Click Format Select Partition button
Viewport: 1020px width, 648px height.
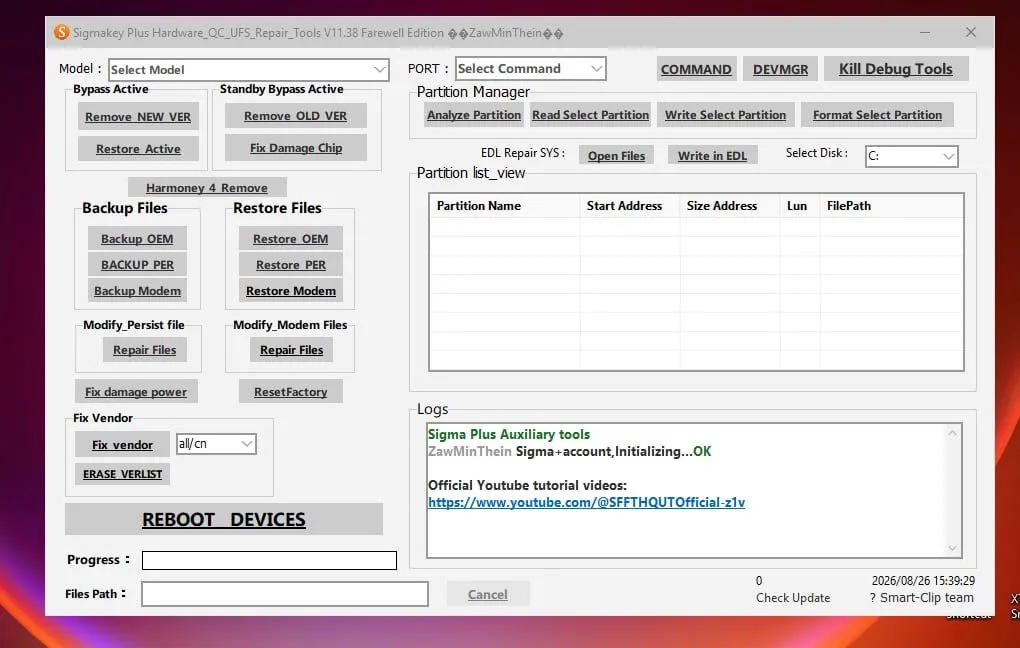(877, 115)
